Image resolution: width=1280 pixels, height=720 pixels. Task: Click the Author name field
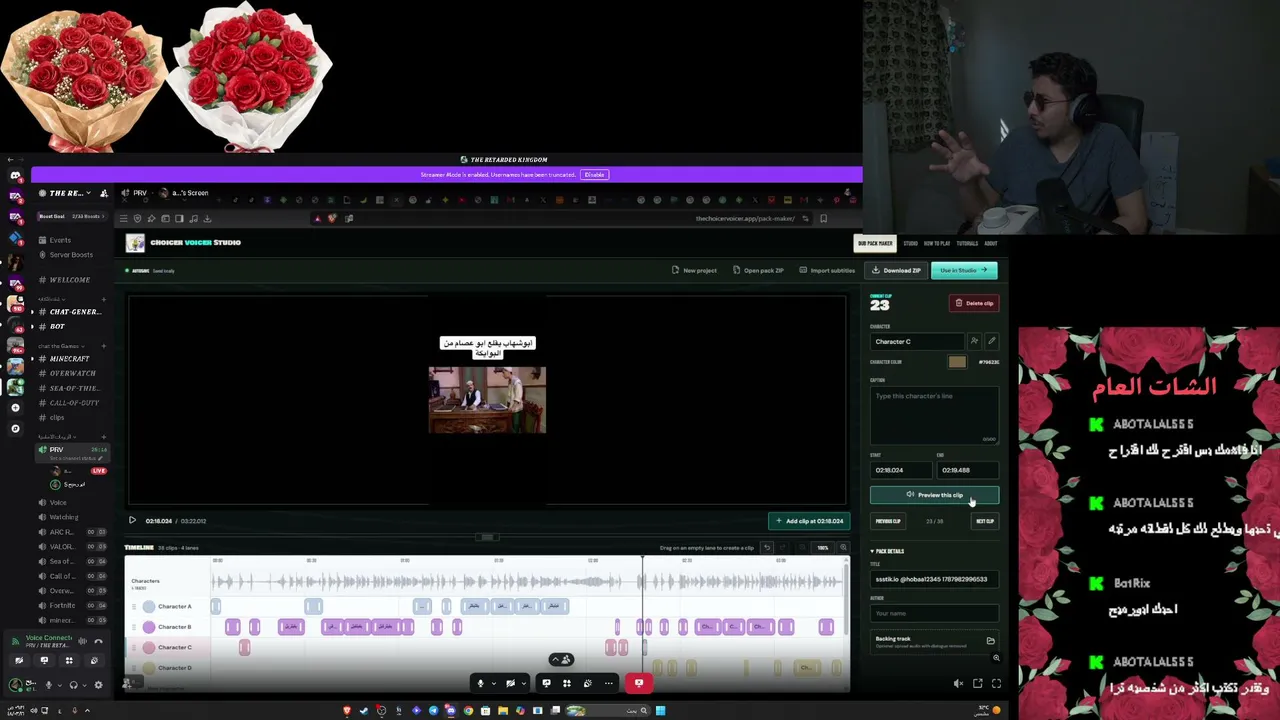tap(934, 613)
